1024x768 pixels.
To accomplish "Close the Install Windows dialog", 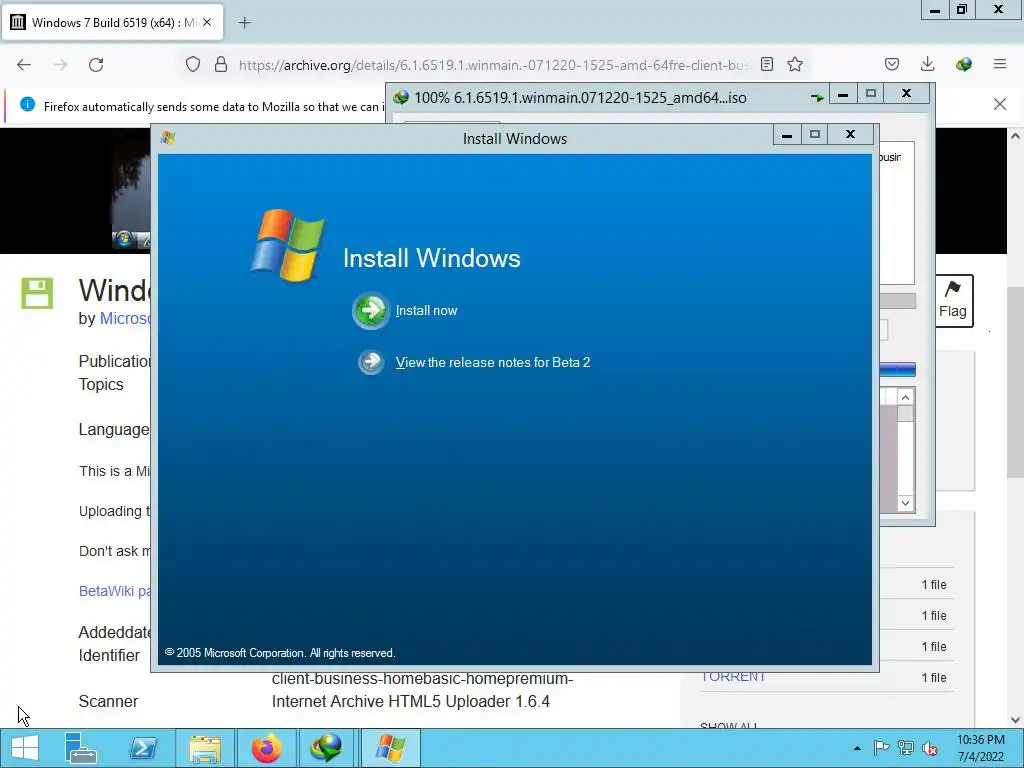I will coord(850,135).
